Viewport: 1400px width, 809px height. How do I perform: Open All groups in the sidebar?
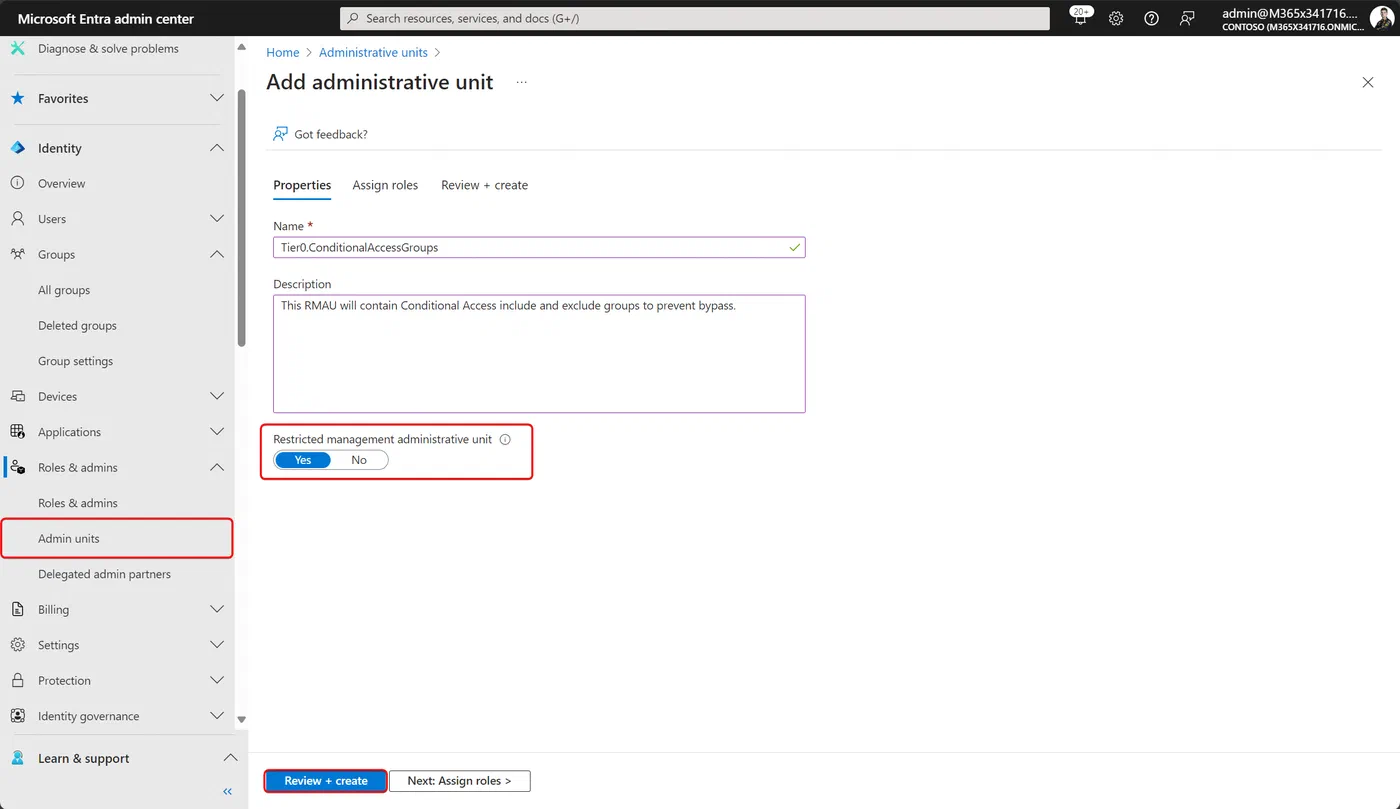click(64, 290)
